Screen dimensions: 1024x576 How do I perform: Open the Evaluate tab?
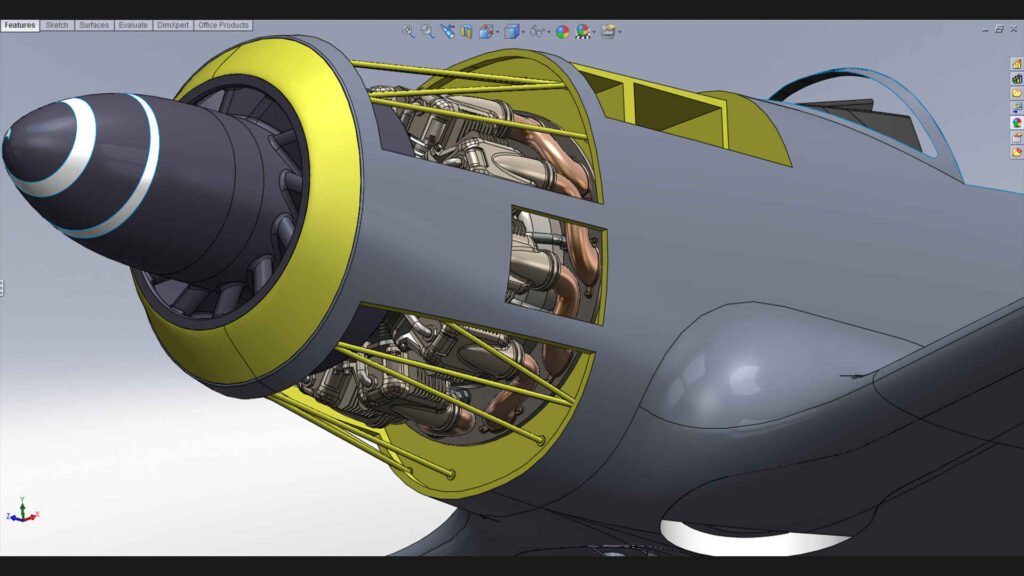tap(133, 25)
